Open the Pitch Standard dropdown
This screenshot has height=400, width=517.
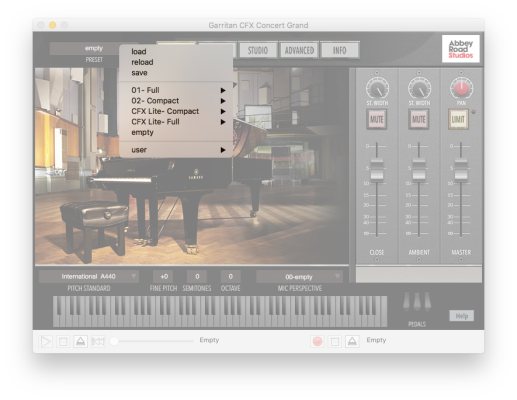click(x=89, y=276)
